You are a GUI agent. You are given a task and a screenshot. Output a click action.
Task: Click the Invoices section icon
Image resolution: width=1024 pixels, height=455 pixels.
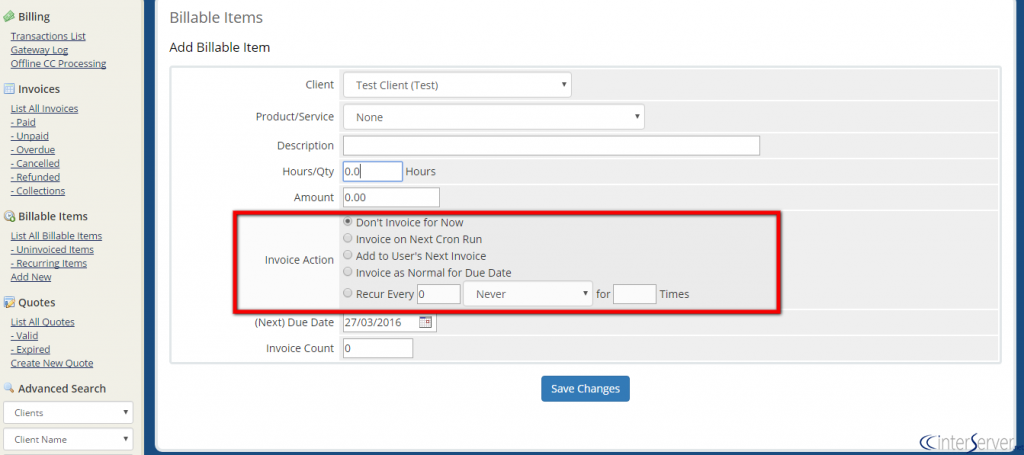9,89
